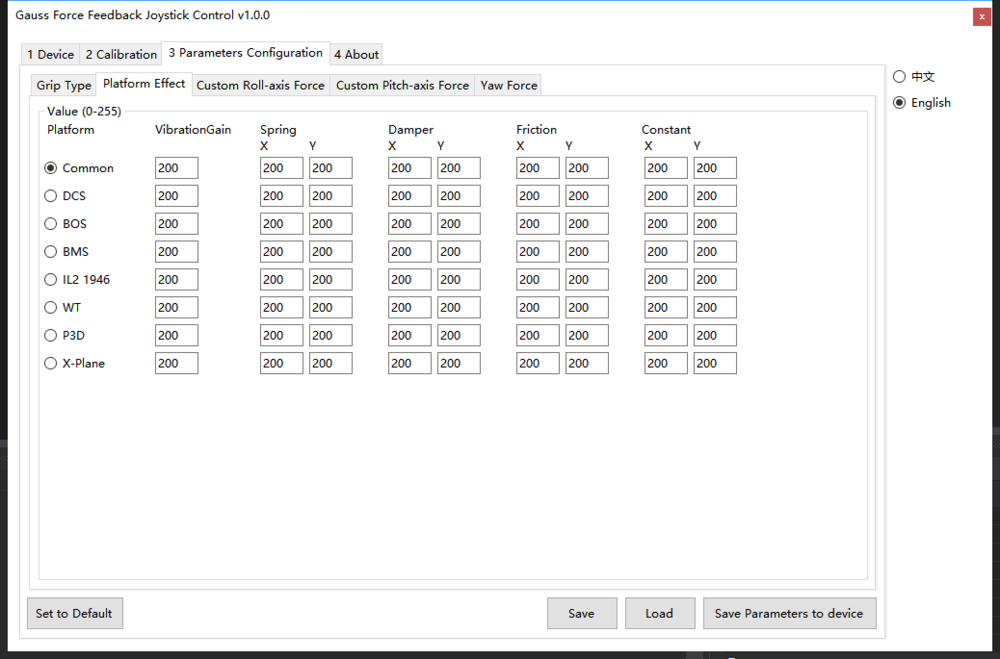The width and height of the screenshot is (1000, 659).
Task: Open the Custom Roll-axis Force tab
Action: point(260,85)
